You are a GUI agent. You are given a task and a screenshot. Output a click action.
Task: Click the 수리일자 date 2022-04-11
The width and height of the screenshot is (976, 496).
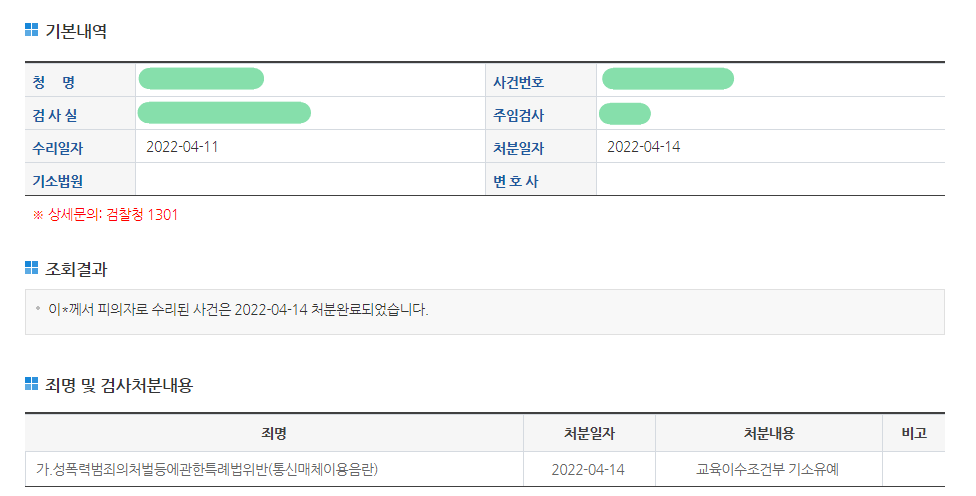[x=182, y=147]
